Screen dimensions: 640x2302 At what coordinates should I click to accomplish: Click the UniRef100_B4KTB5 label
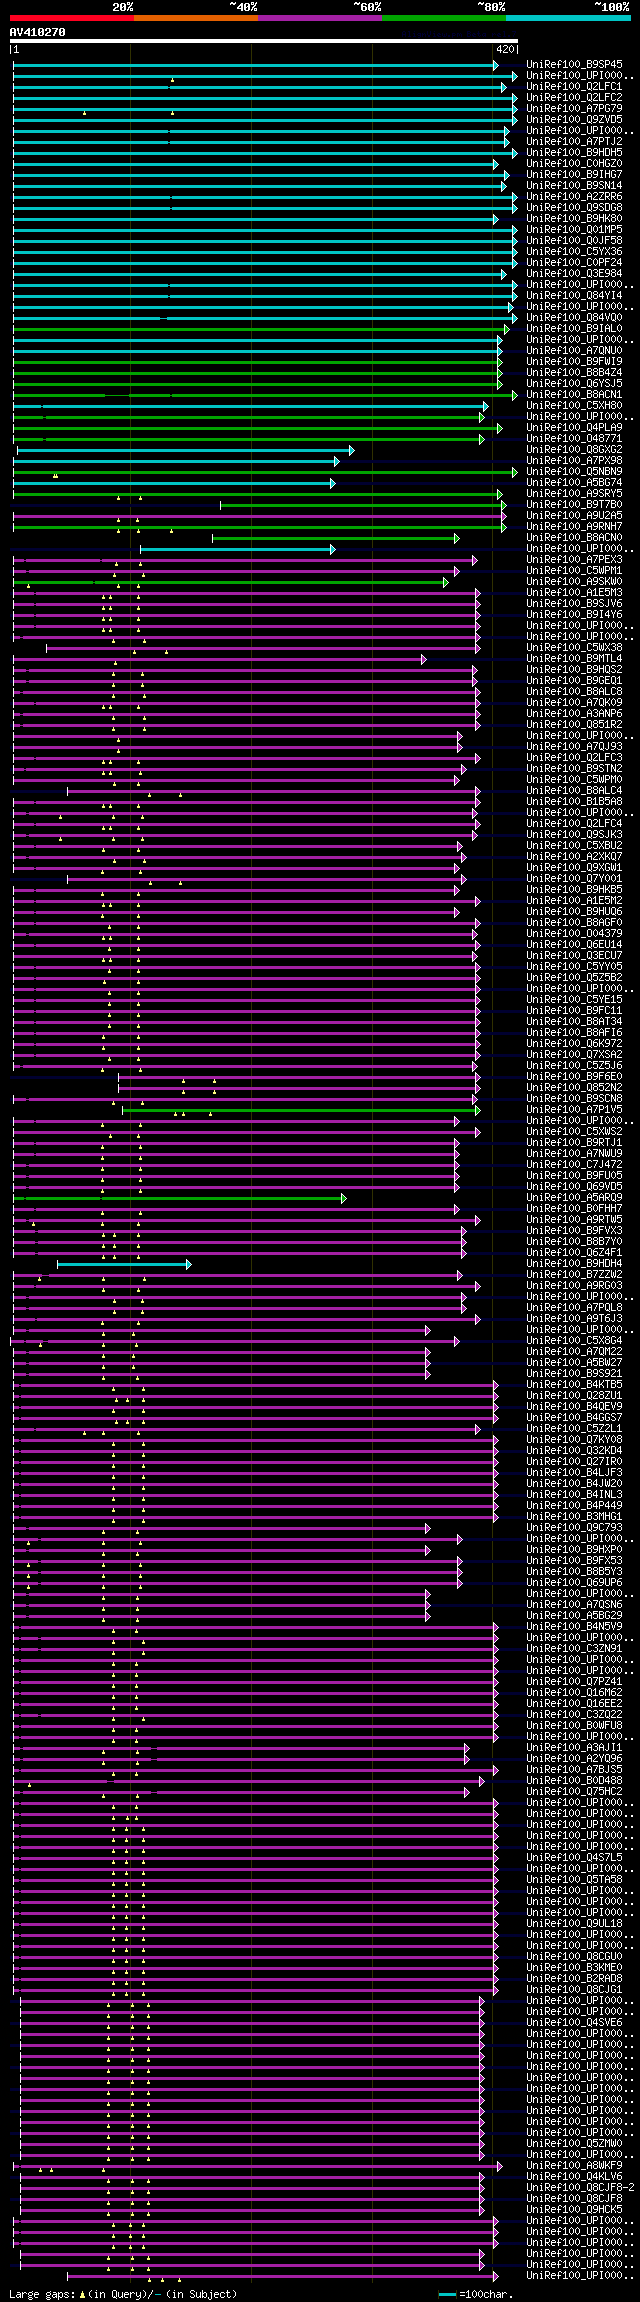(x=575, y=1385)
